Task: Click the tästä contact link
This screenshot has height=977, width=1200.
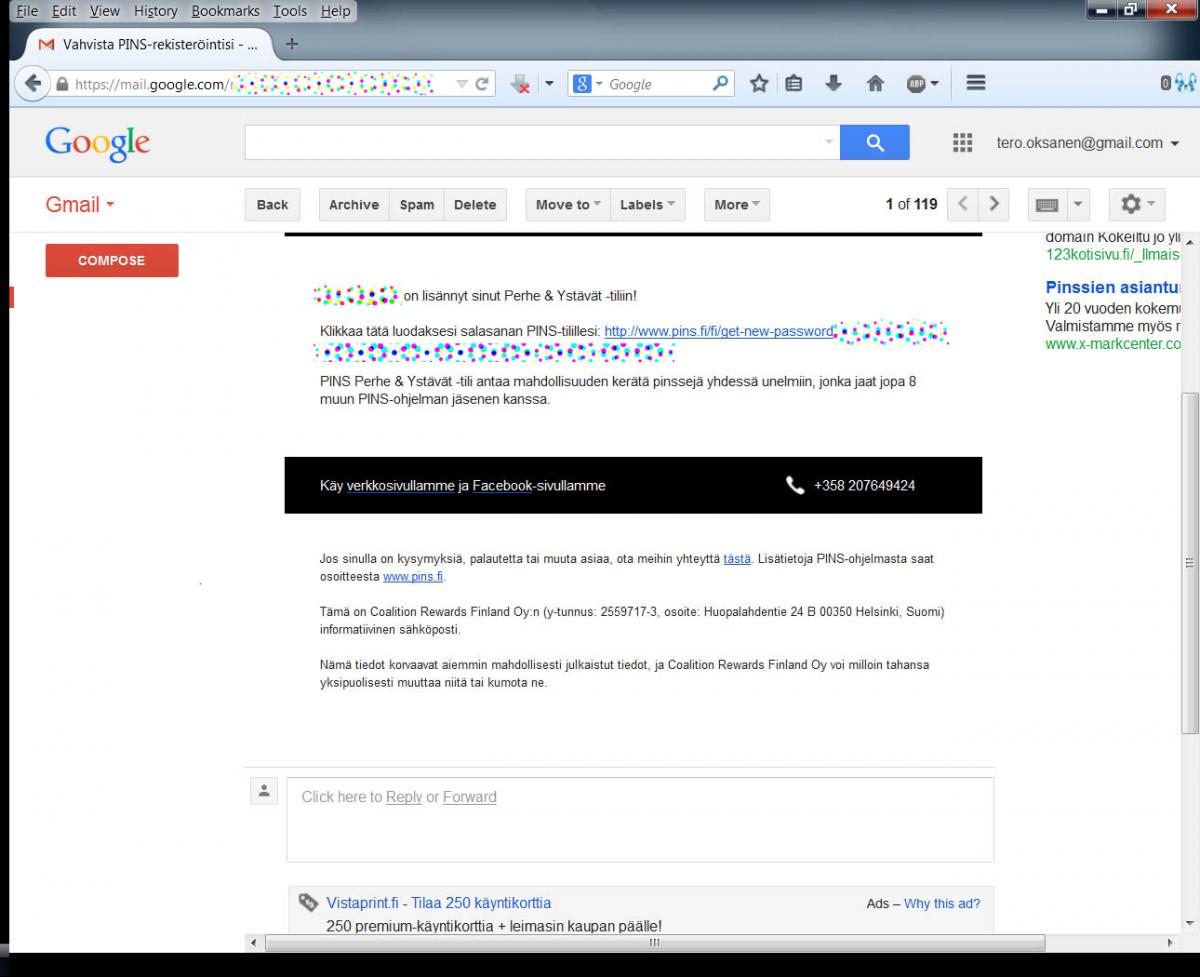Action: pos(737,559)
